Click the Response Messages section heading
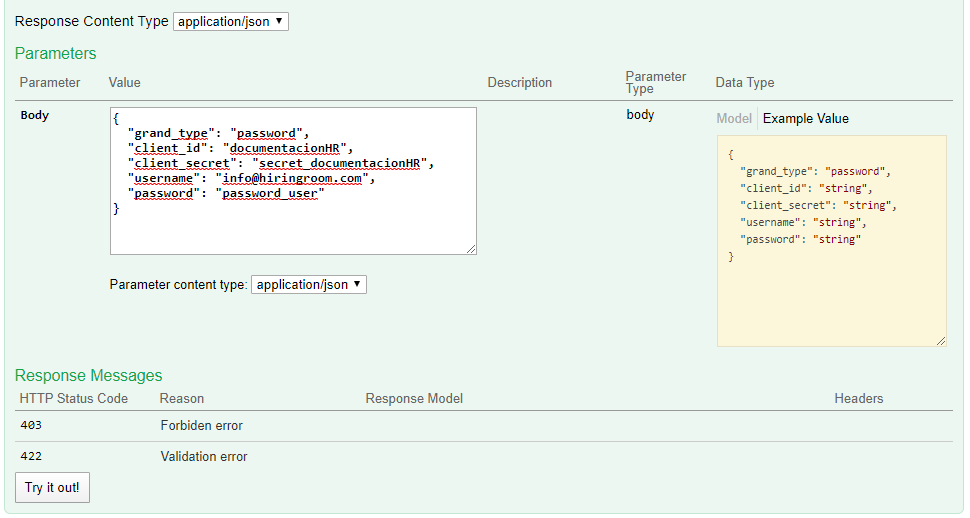 (x=88, y=376)
